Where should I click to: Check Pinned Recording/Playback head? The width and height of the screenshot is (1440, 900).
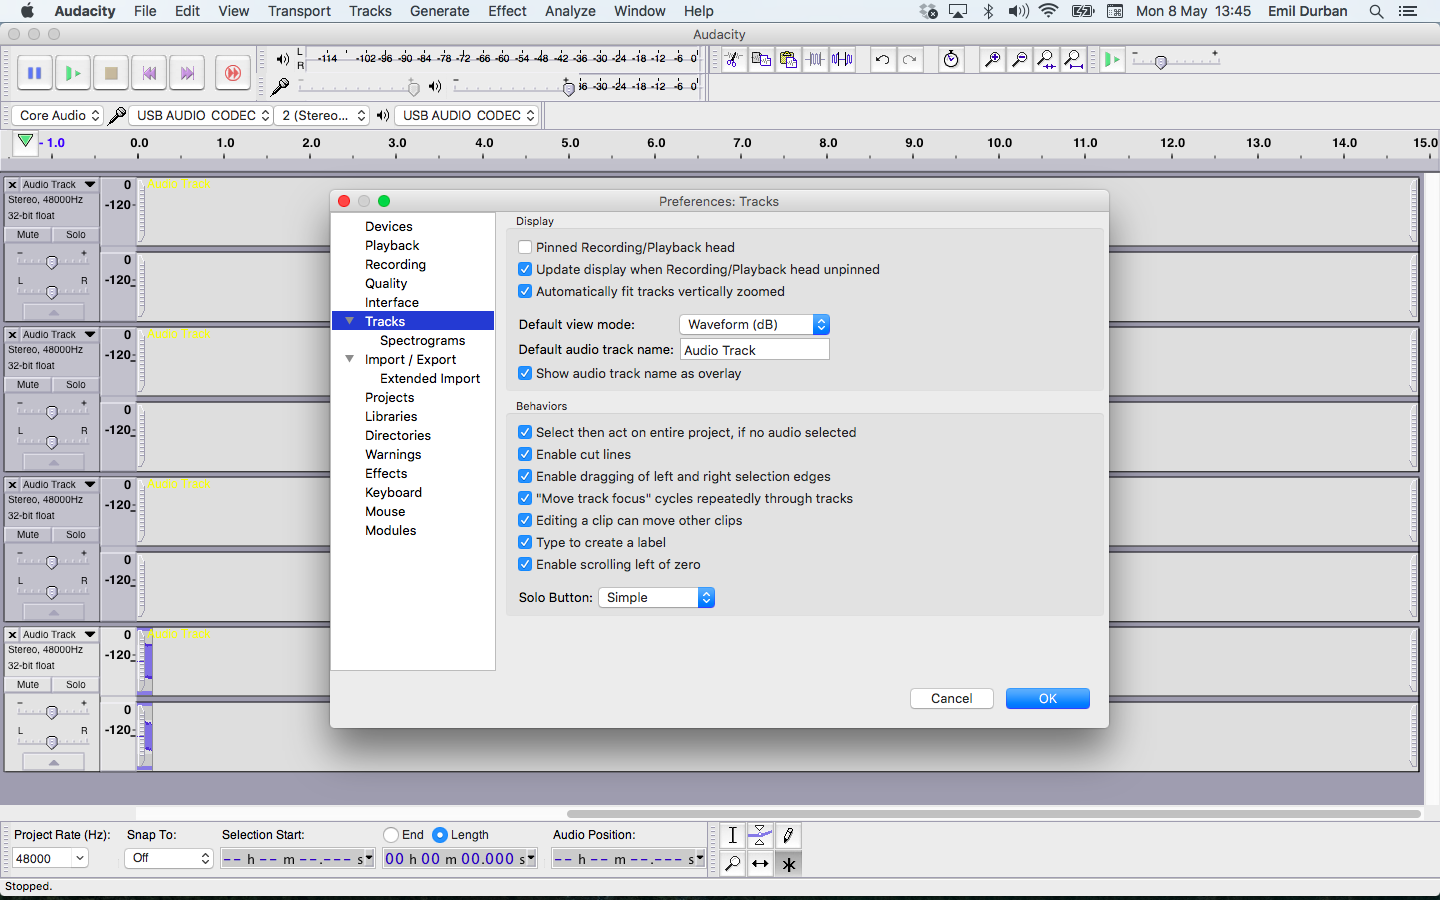pyautogui.click(x=525, y=247)
